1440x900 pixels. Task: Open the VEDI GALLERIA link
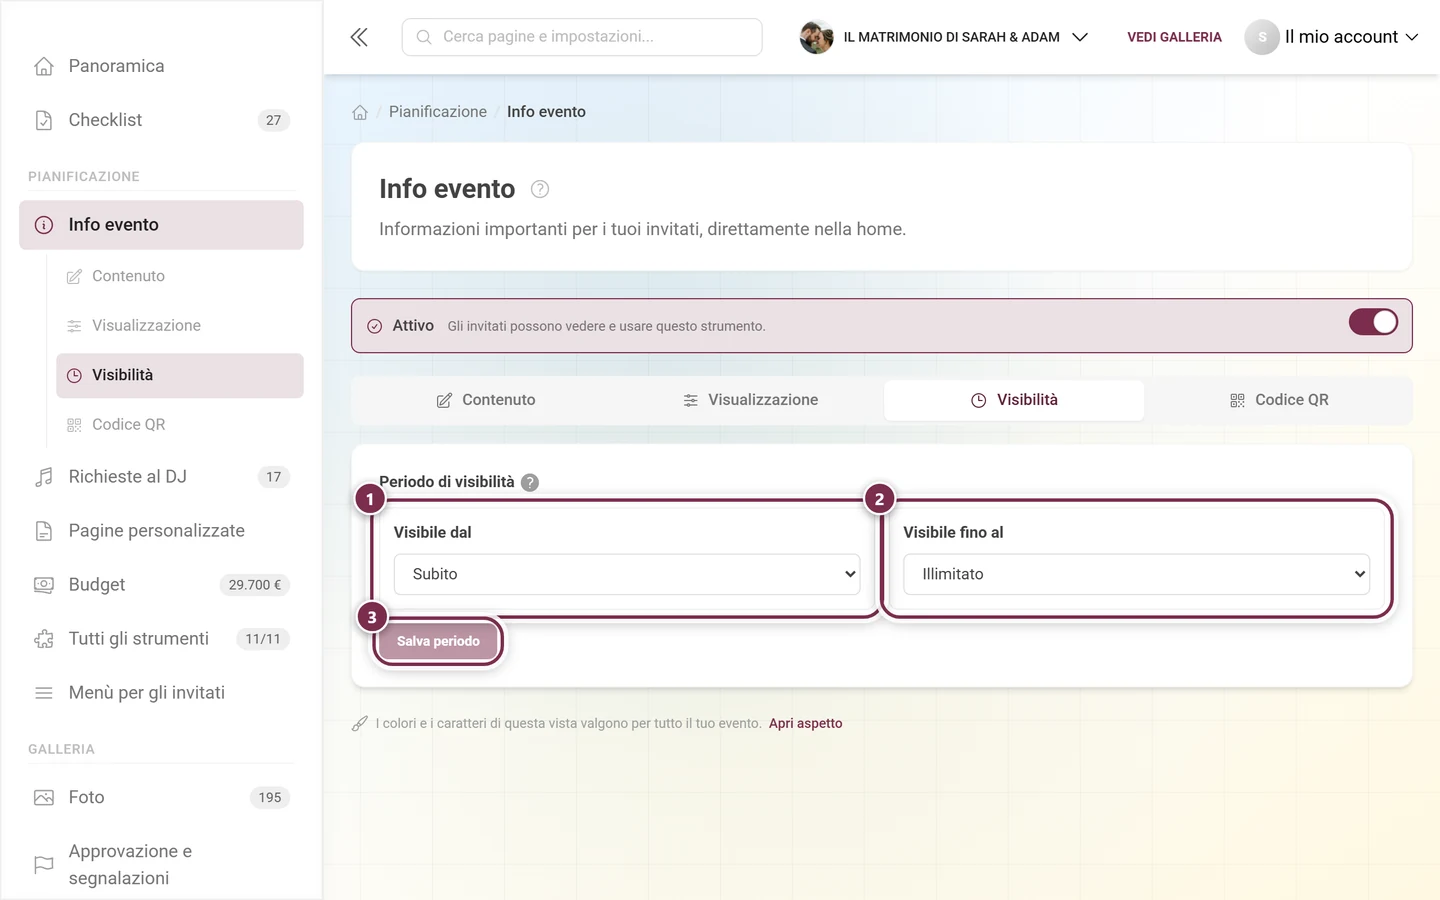point(1174,37)
